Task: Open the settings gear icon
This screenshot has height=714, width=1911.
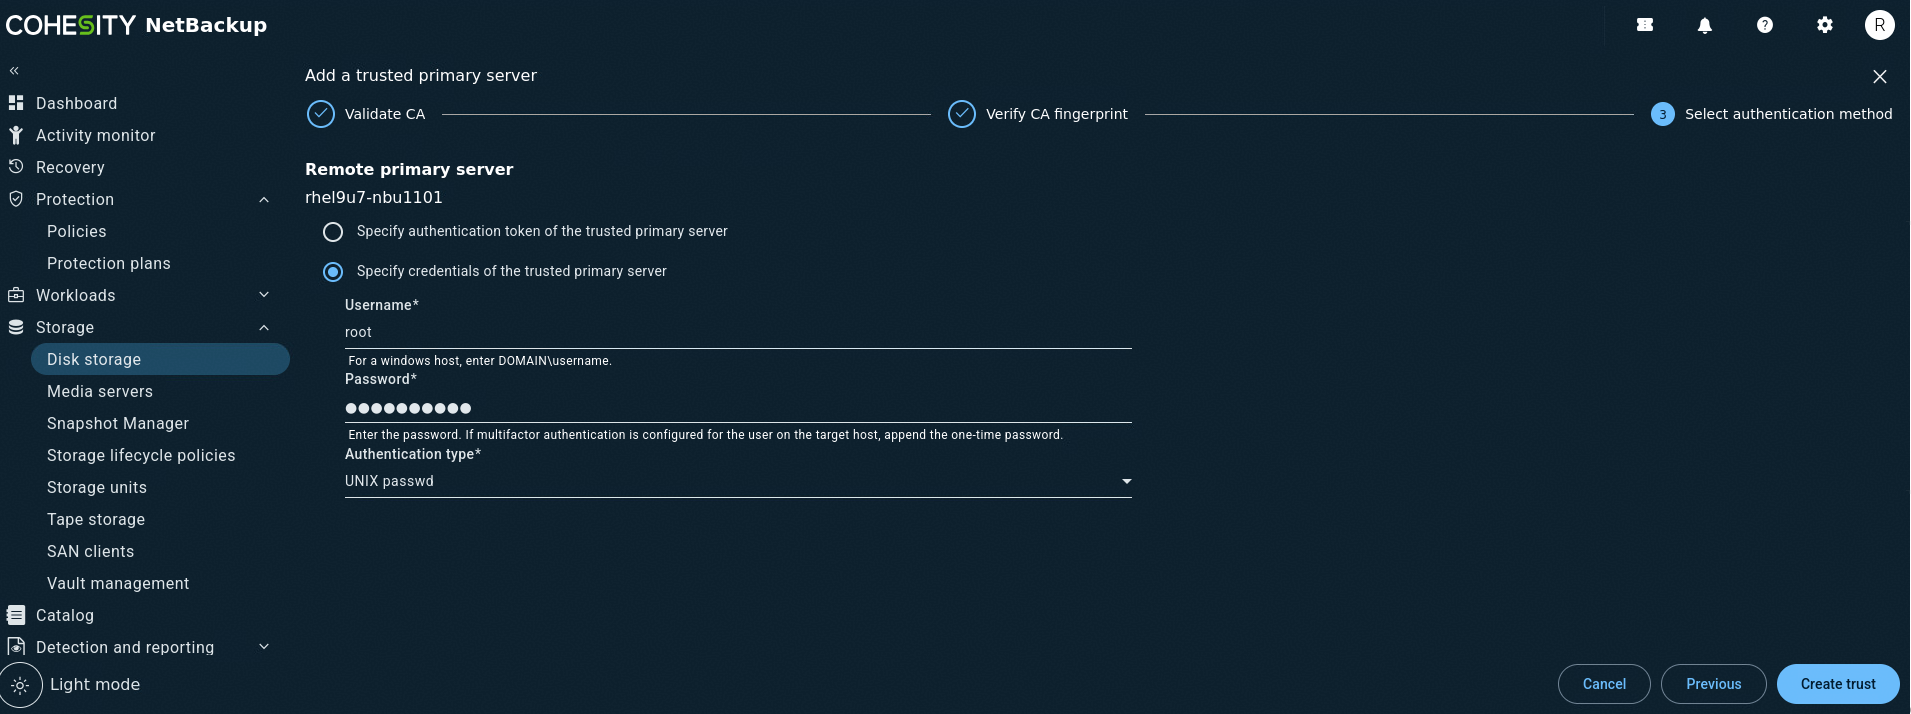Action: (1825, 25)
